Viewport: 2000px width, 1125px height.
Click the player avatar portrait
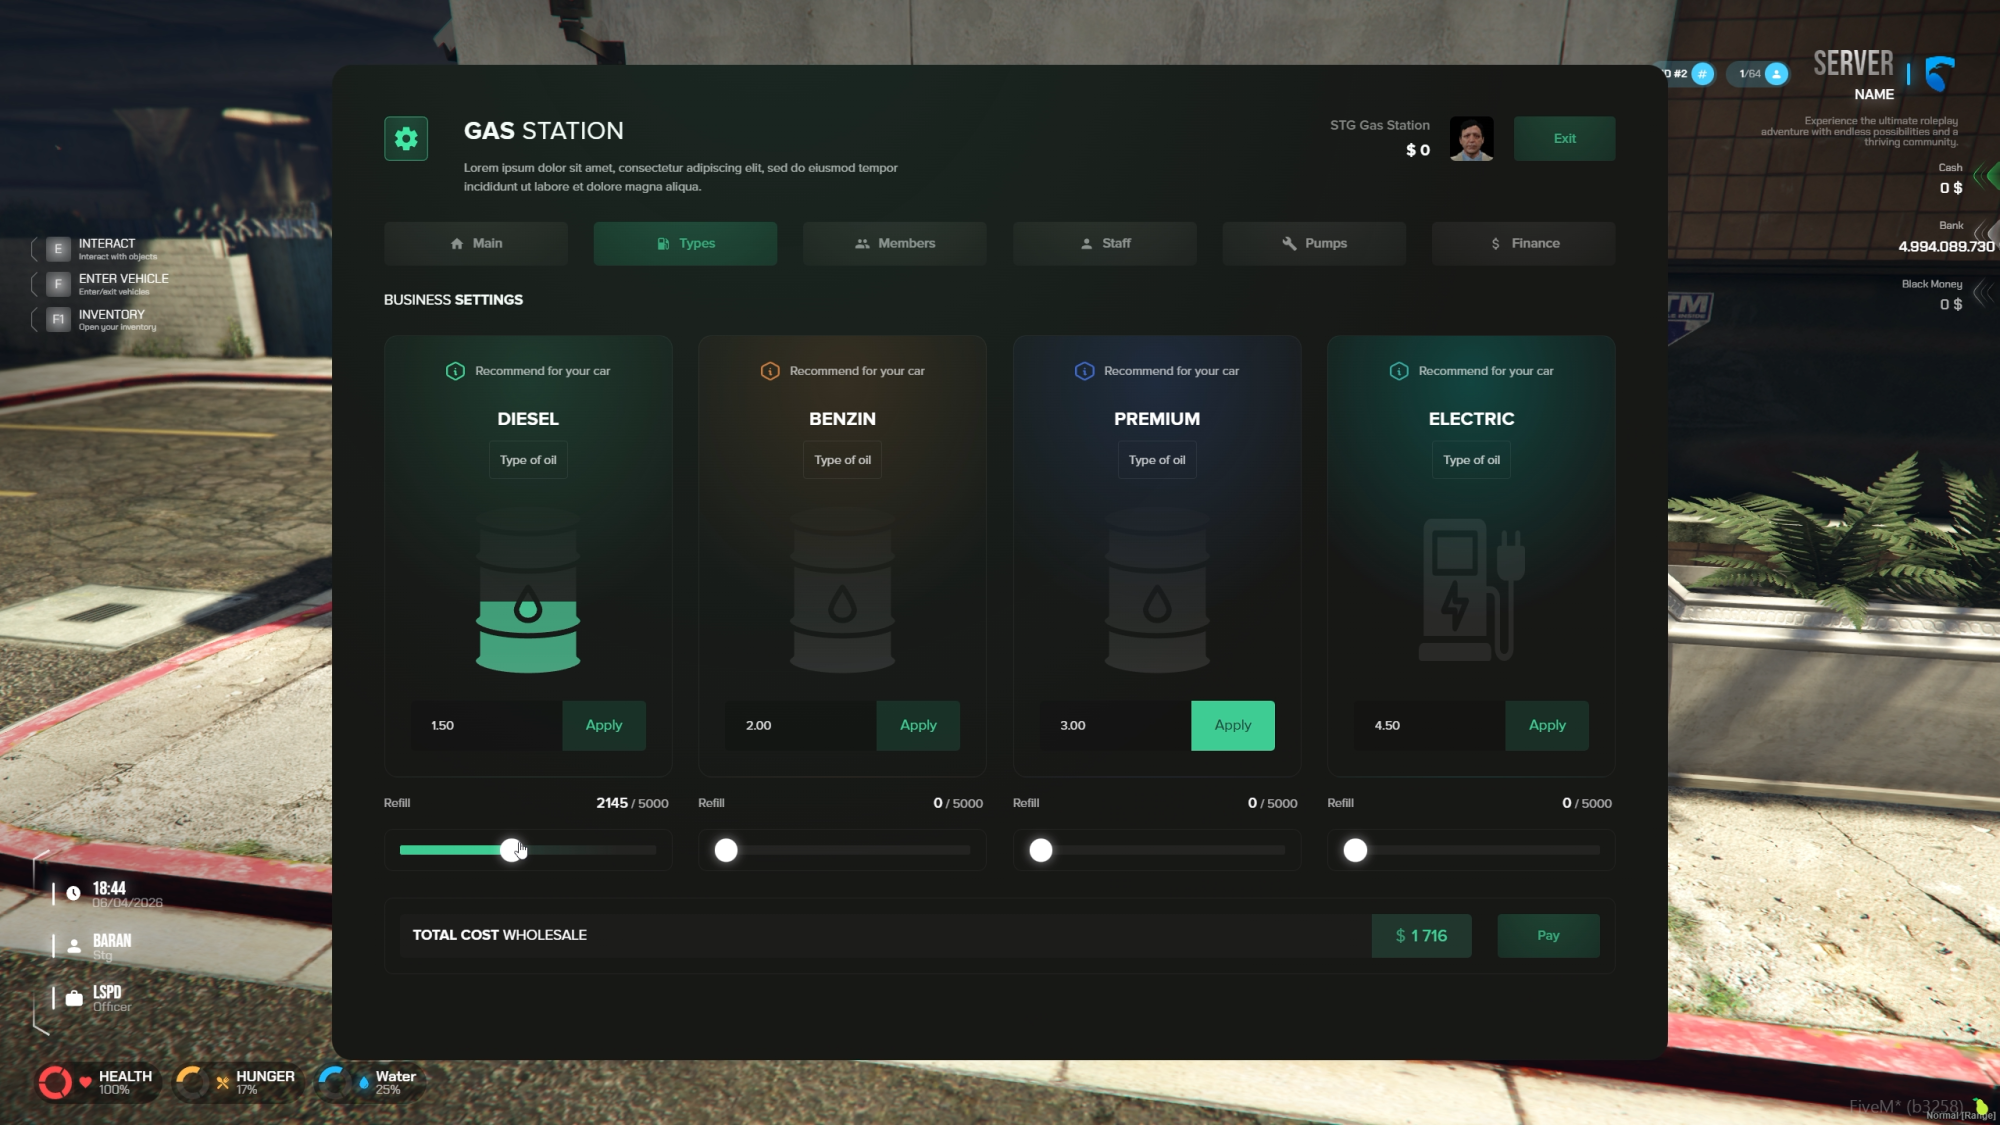point(1471,139)
